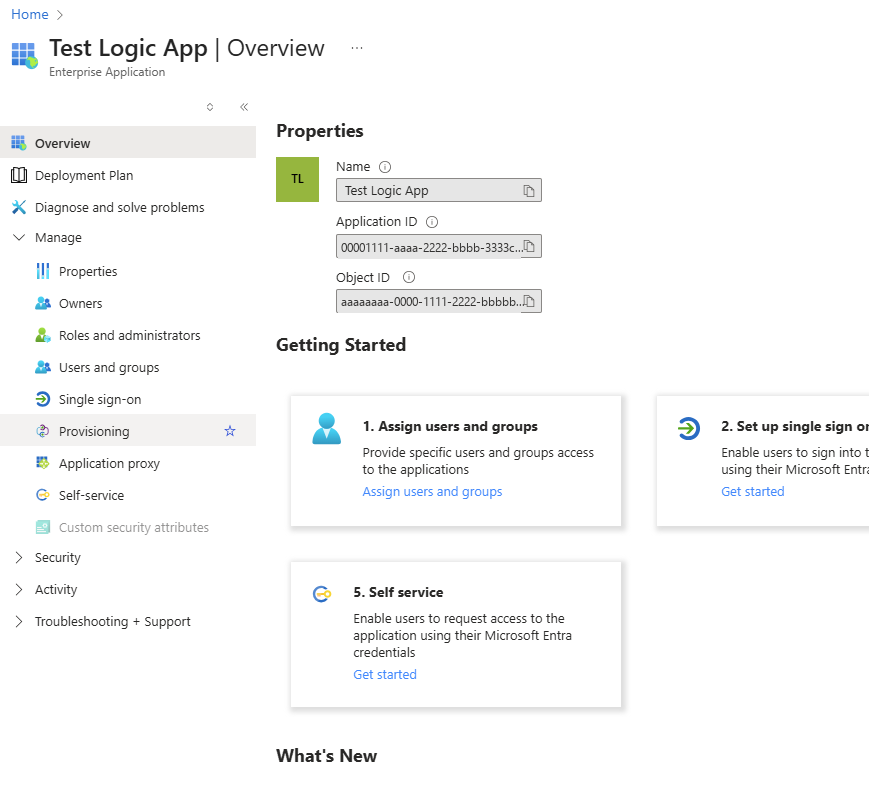Select Overview in the sidebar
The width and height of the screenshot is (869, 790).
tap(128, 143)
